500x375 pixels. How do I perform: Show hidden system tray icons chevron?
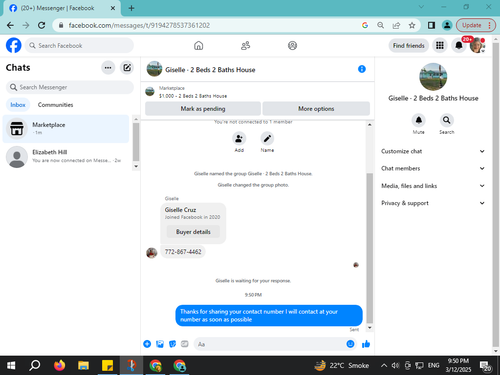pyautogui.click(x=384, y=366)
